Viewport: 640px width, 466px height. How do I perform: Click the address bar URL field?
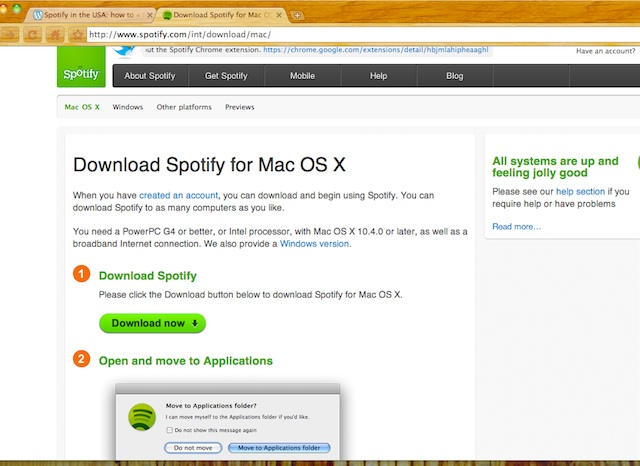363,35
